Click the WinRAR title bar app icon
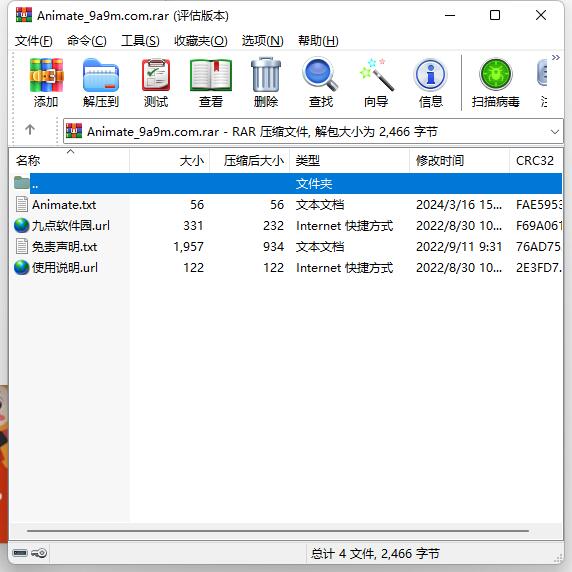Screen dimensions: 572x572 coord(24,15)
